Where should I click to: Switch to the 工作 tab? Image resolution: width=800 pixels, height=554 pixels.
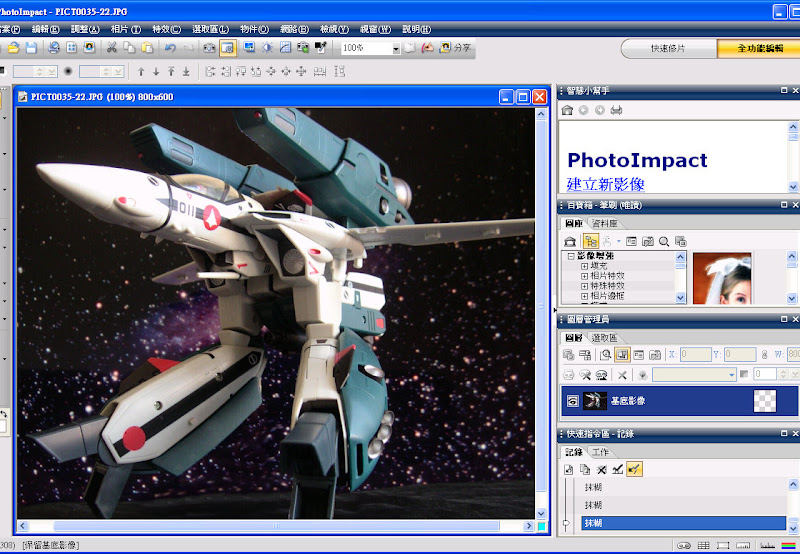click(x=600, y=451)
